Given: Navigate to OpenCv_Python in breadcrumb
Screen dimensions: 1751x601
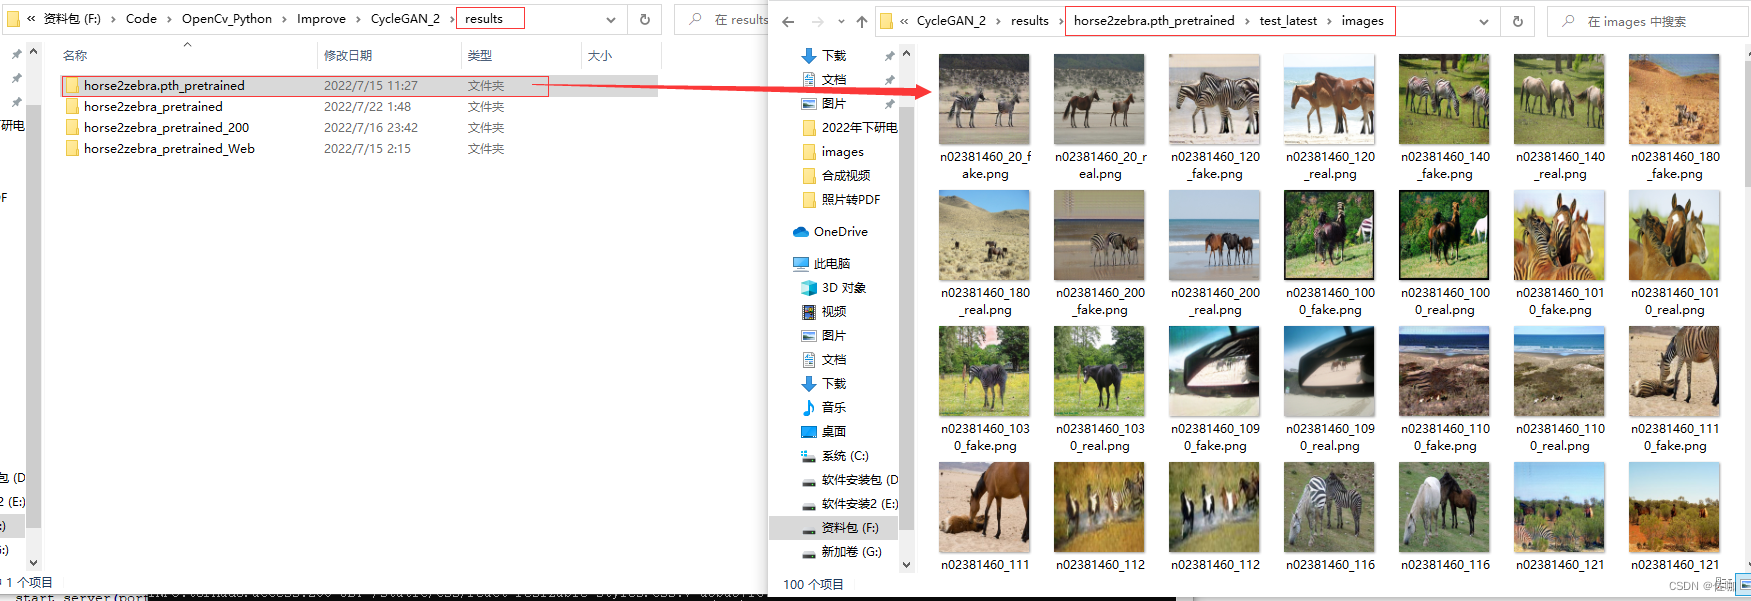Looking at the screenshot, I should pos(226,19).
